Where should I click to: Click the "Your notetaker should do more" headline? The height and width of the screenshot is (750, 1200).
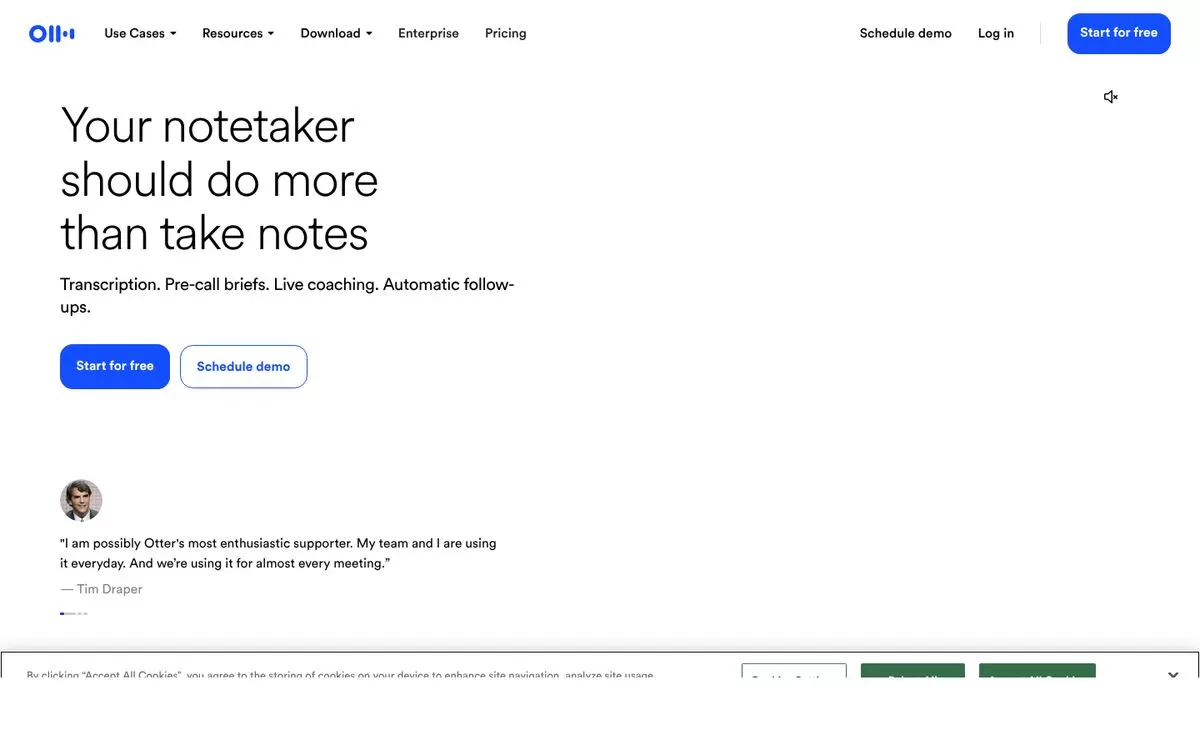tap(219, 180)
